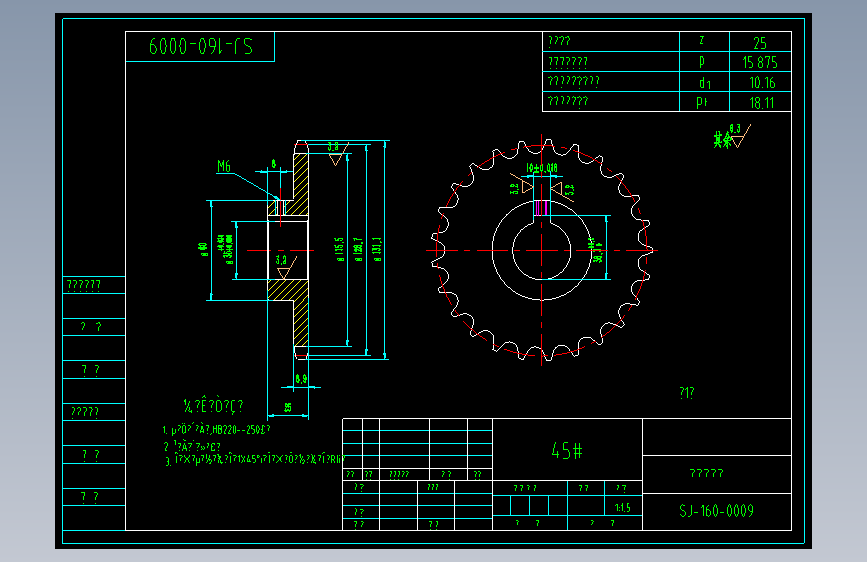The width and height of the screenshot is (867, 562).
Task: Click the value 18.11 in parameter table
Action: (x=761, y=103)
